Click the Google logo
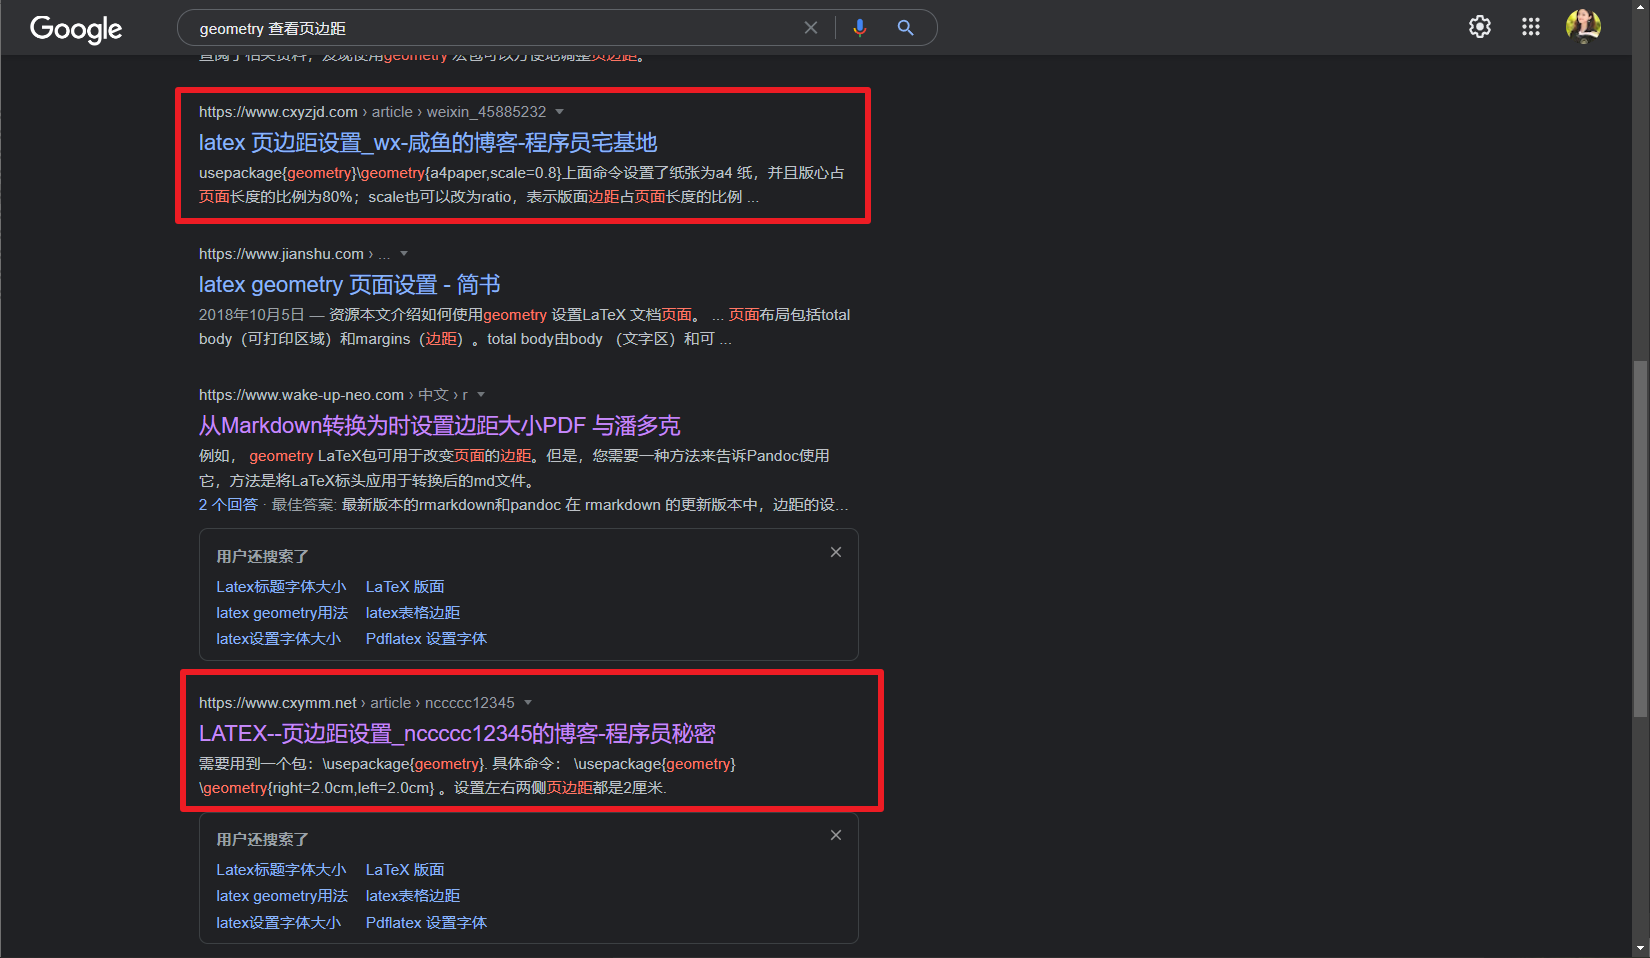Screen dimensions: 1650x958 (x=76, y=29)
